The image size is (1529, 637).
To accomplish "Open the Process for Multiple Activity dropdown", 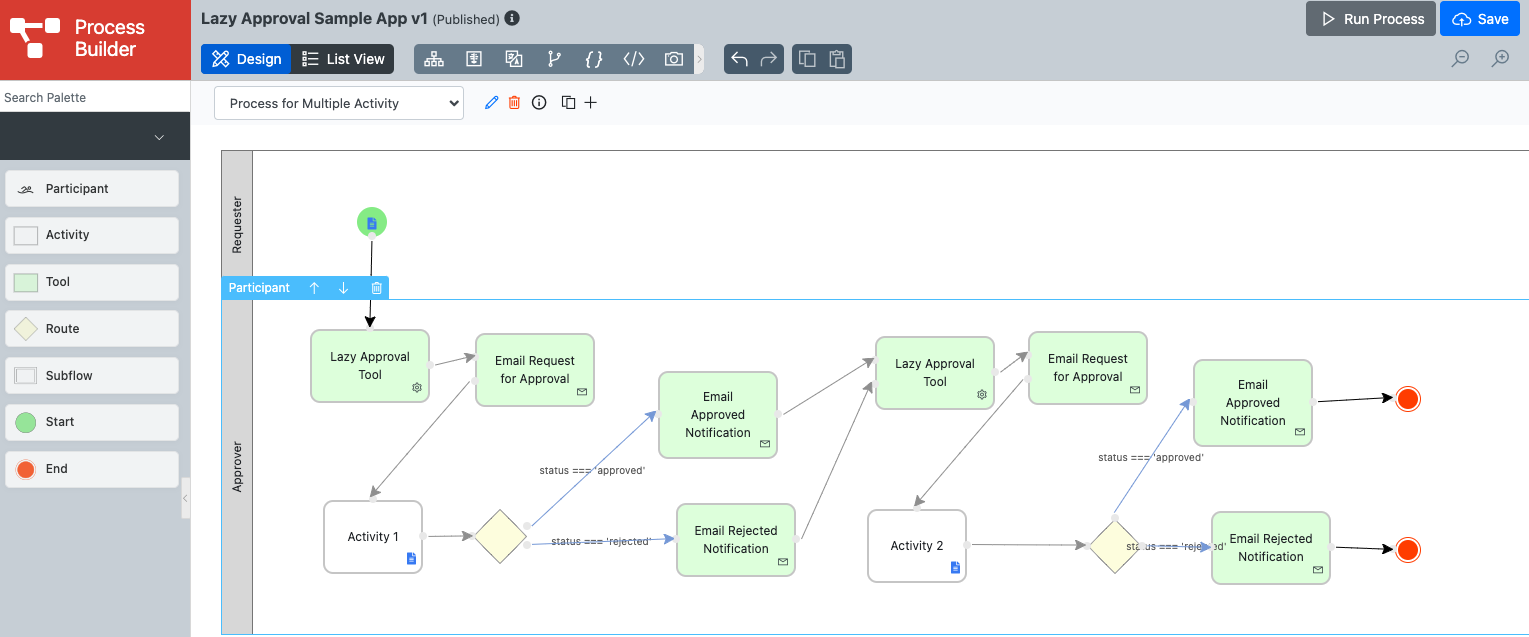I will coord(339,103).
